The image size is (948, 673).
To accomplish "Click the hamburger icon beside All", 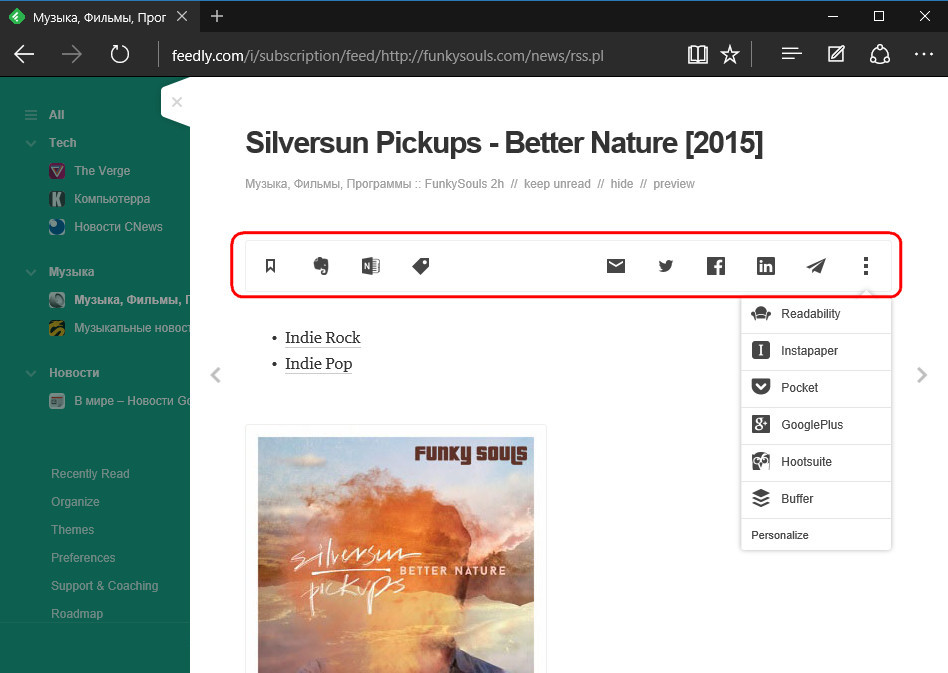I will point(31,115).
